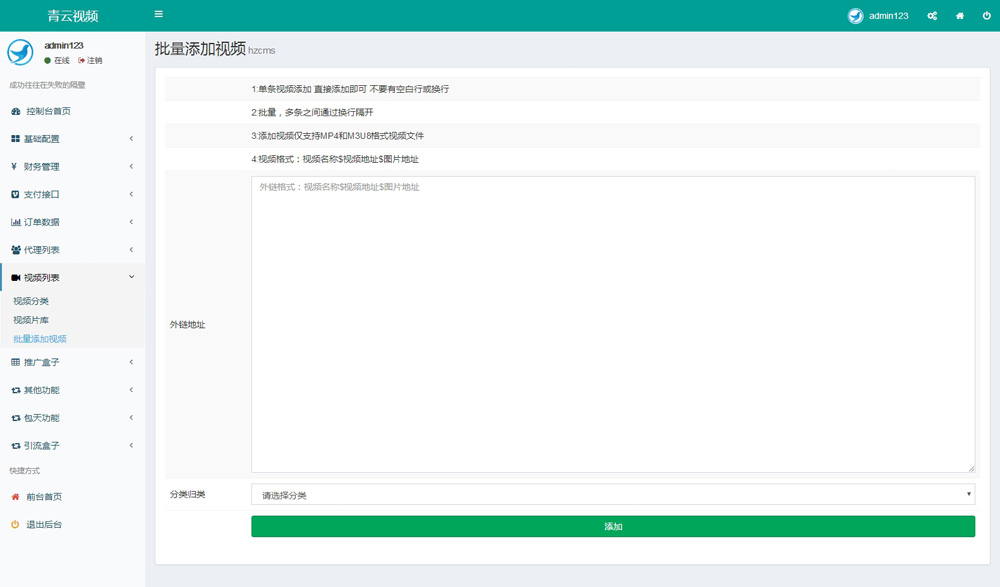This screenshot has width=1000, height=587.
Task: Open 控制台首页 dashboard in sidebar
Action: click(x=48, y=111)
